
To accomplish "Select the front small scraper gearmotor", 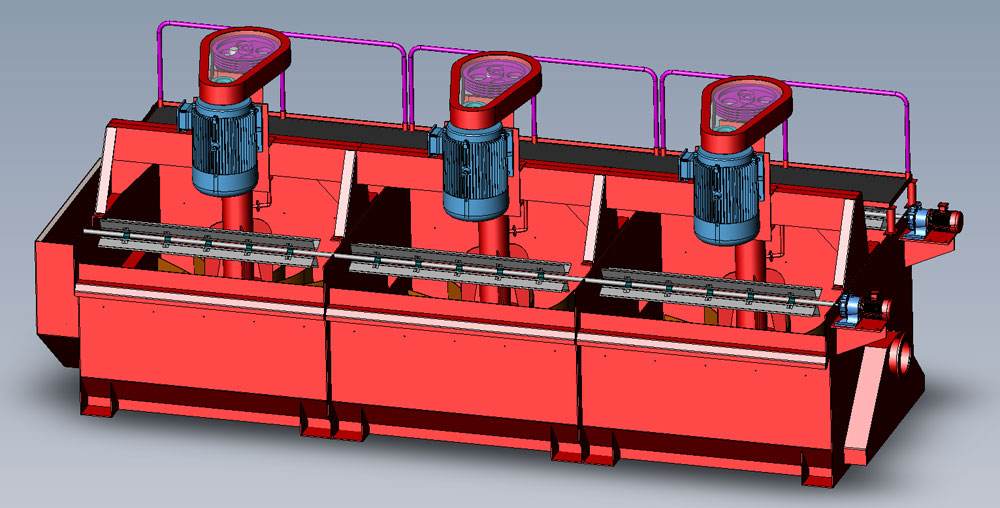I will point(864,308).
